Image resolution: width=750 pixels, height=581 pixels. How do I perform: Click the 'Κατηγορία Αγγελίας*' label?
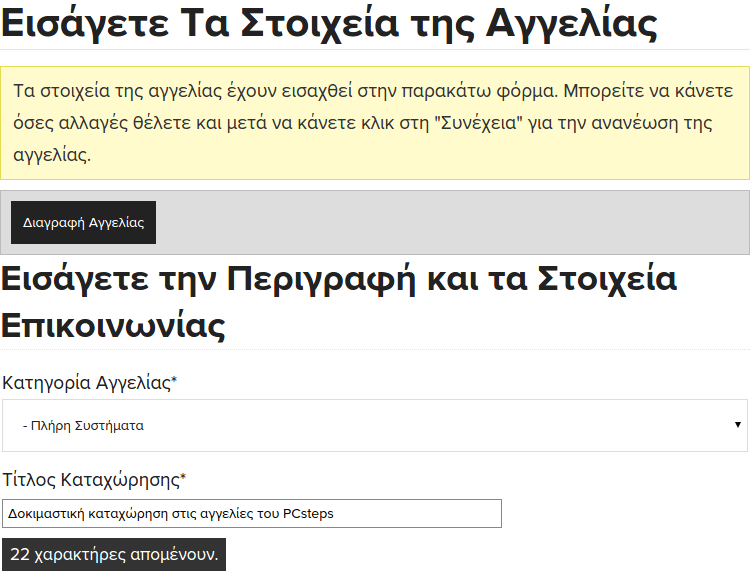click(89, 383)
